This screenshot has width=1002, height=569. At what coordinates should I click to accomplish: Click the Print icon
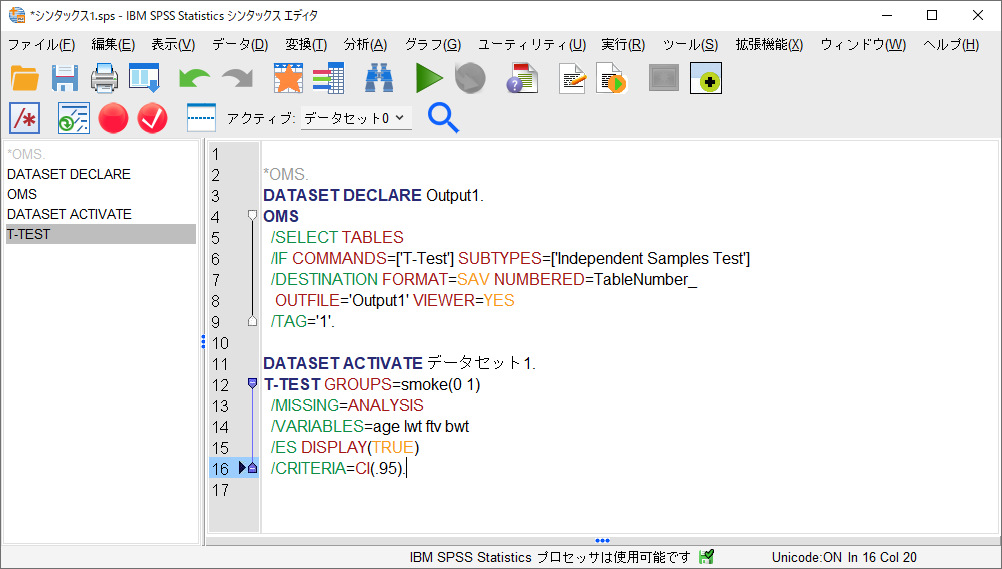(104, 79)
